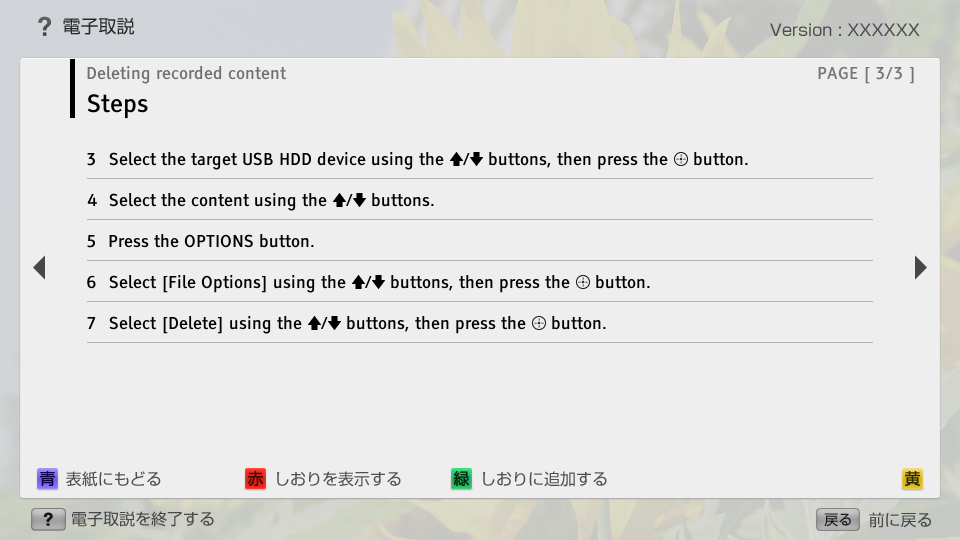Advance to next page with right arrow

(920, 267)
